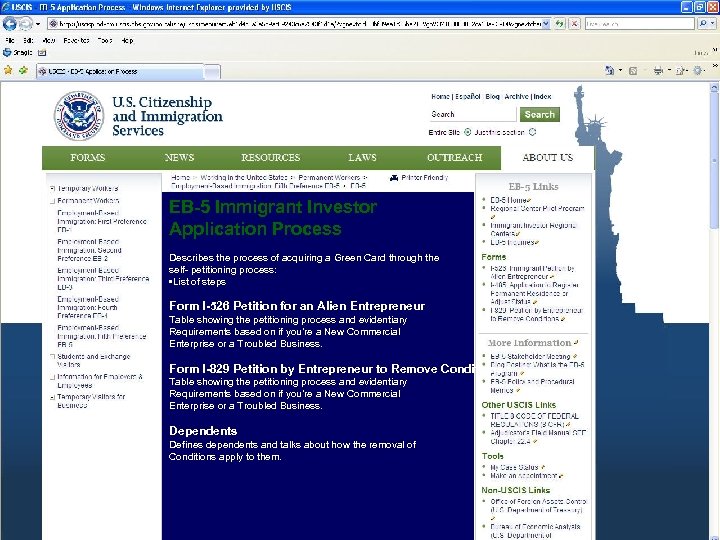Click the site Search text field

point(472,114)
